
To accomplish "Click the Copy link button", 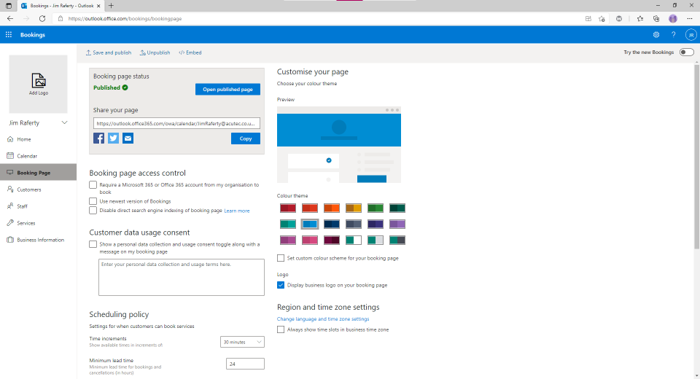I will point(246,138).
